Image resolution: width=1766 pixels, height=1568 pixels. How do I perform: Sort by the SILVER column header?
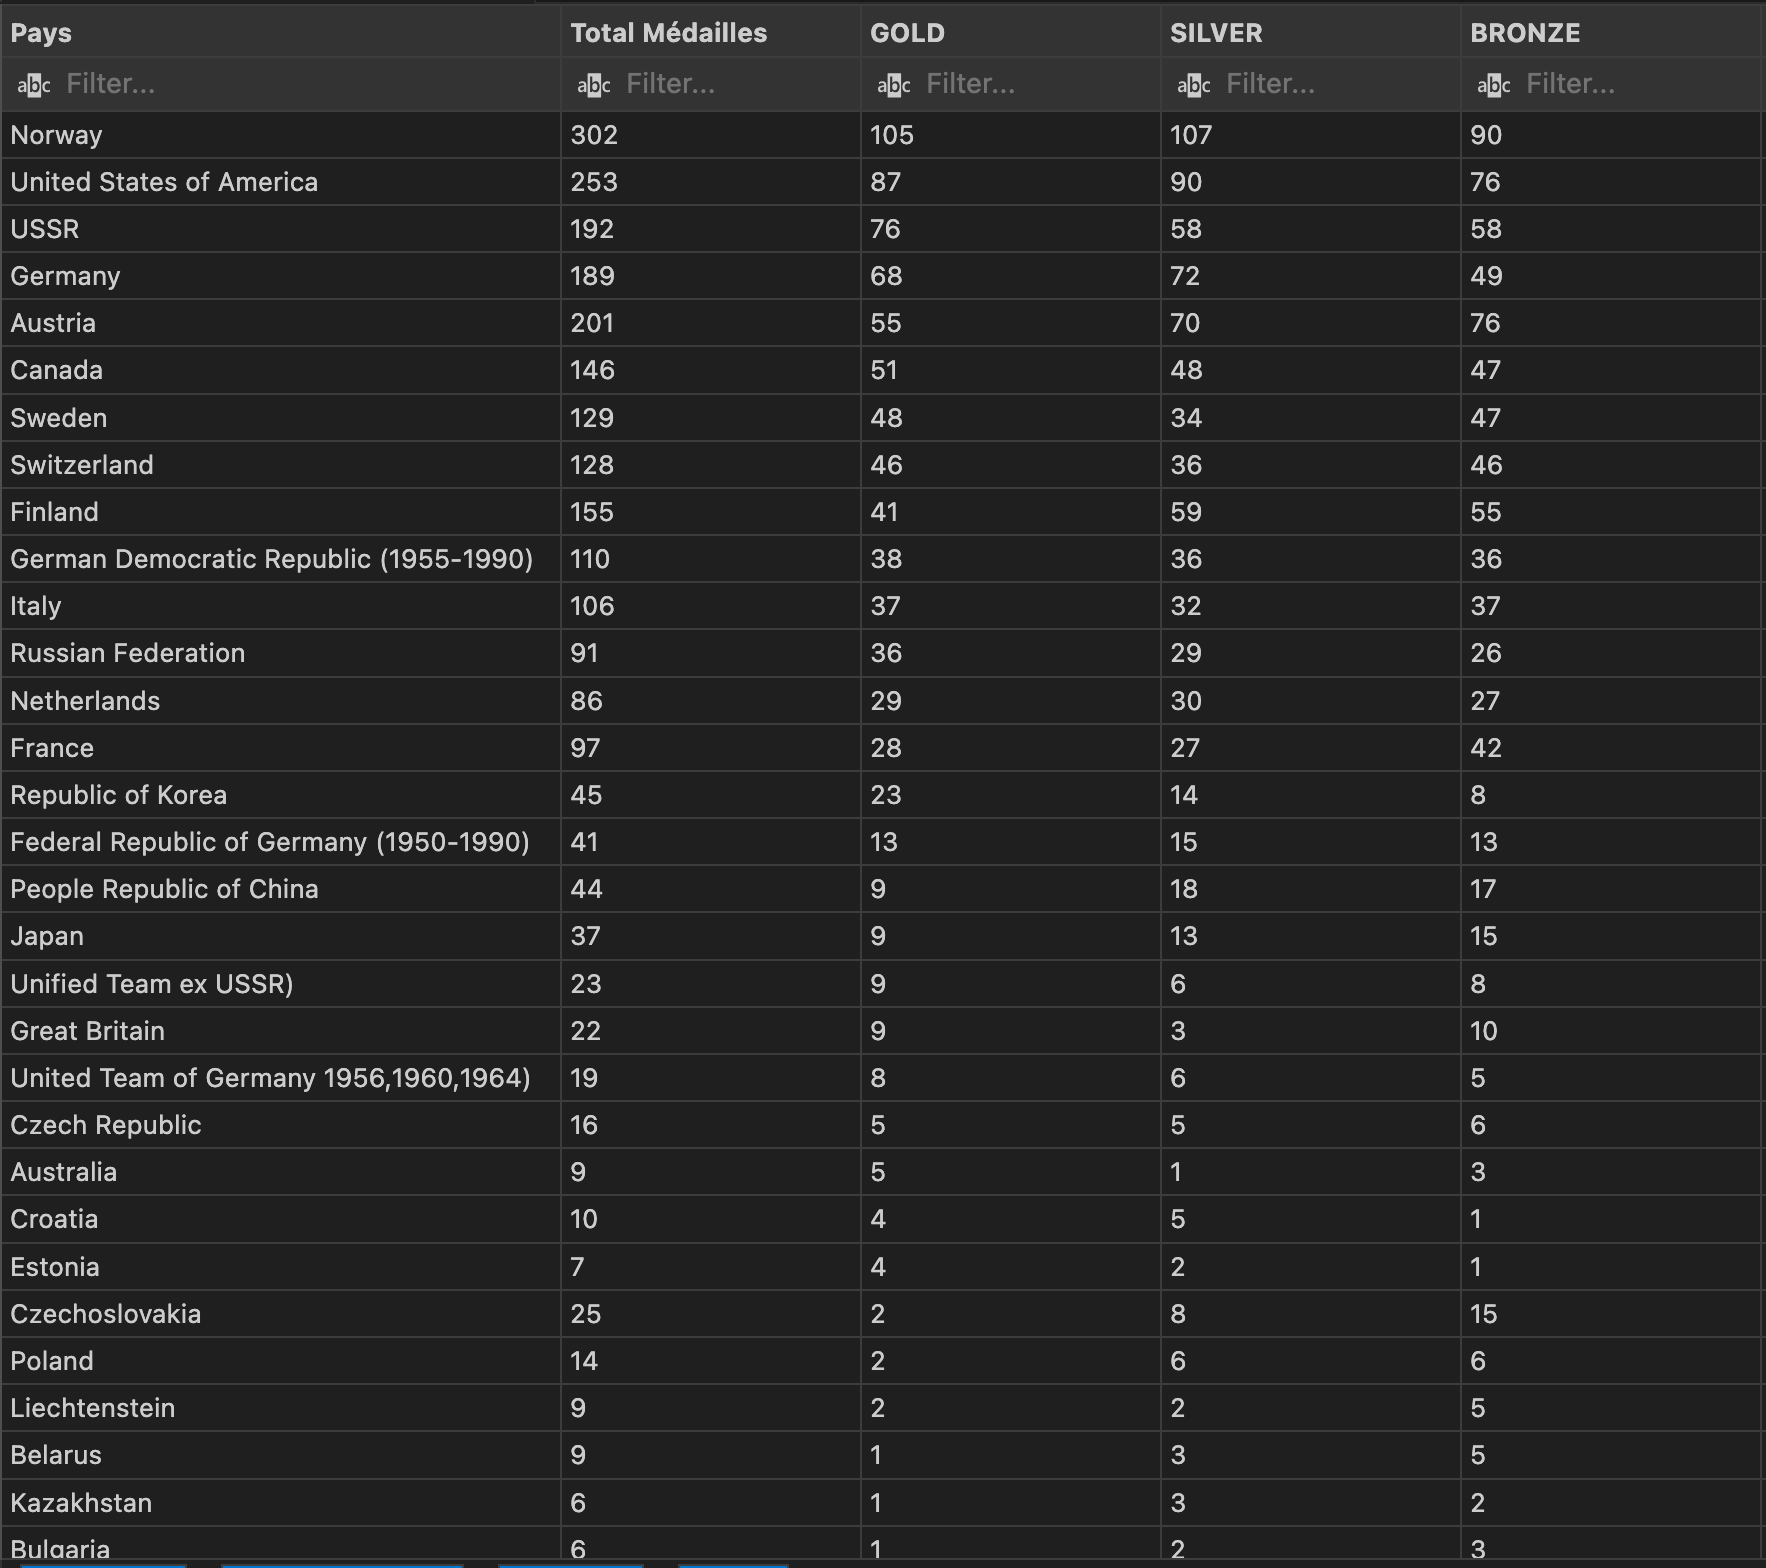[1310, 33]
